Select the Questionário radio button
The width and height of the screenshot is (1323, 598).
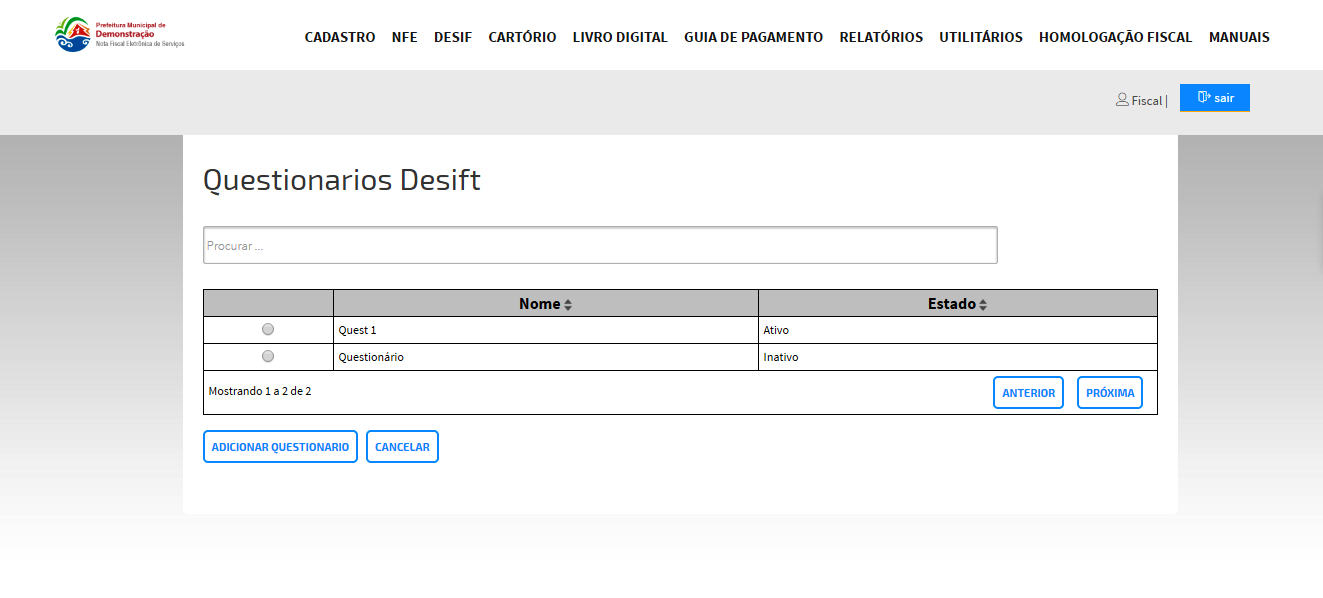(x=268, y=356)
